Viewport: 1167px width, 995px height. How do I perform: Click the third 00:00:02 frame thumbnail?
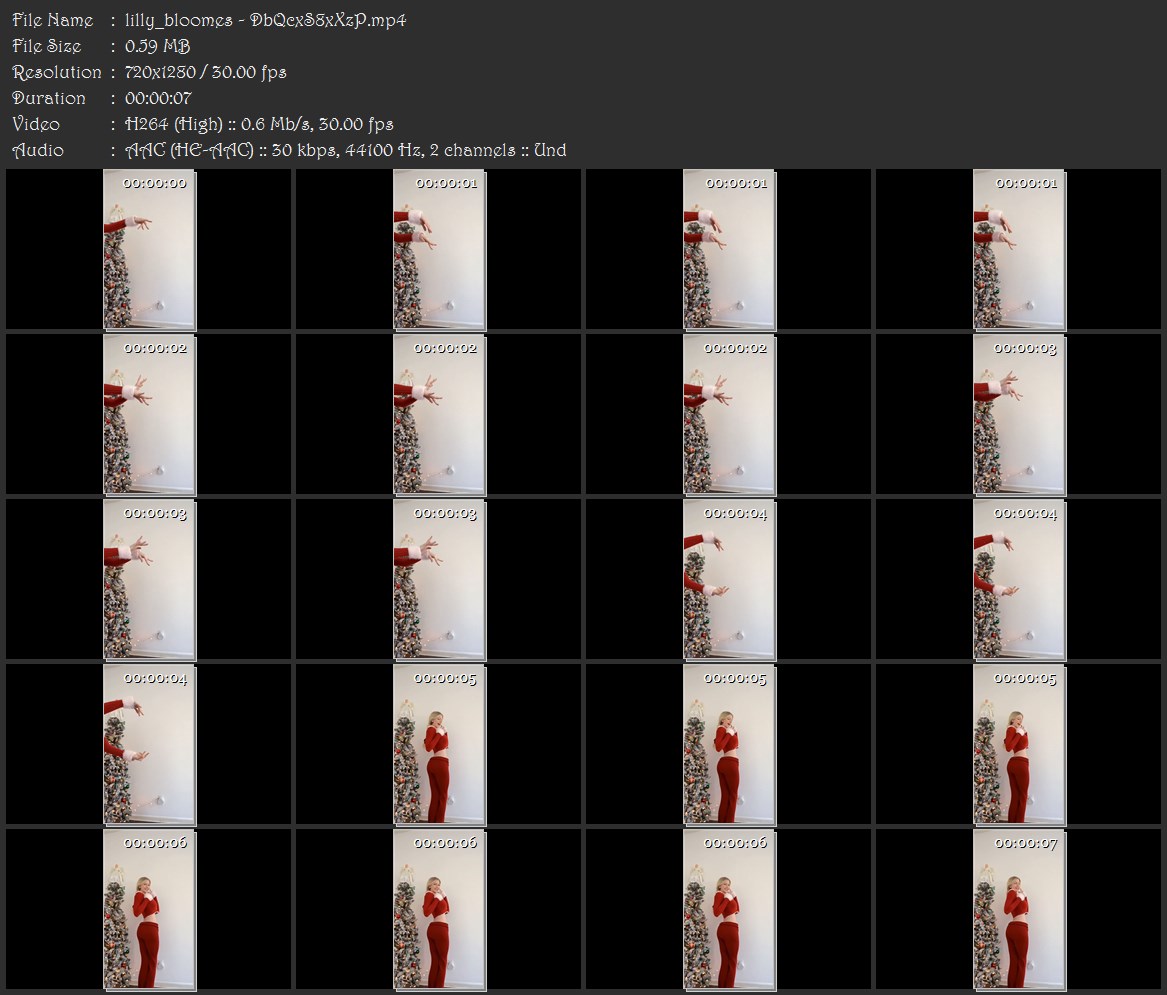(x=729, y=415)
